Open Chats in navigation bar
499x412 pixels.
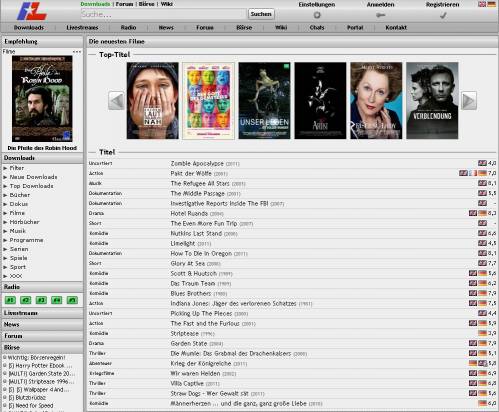coord(317,28)
